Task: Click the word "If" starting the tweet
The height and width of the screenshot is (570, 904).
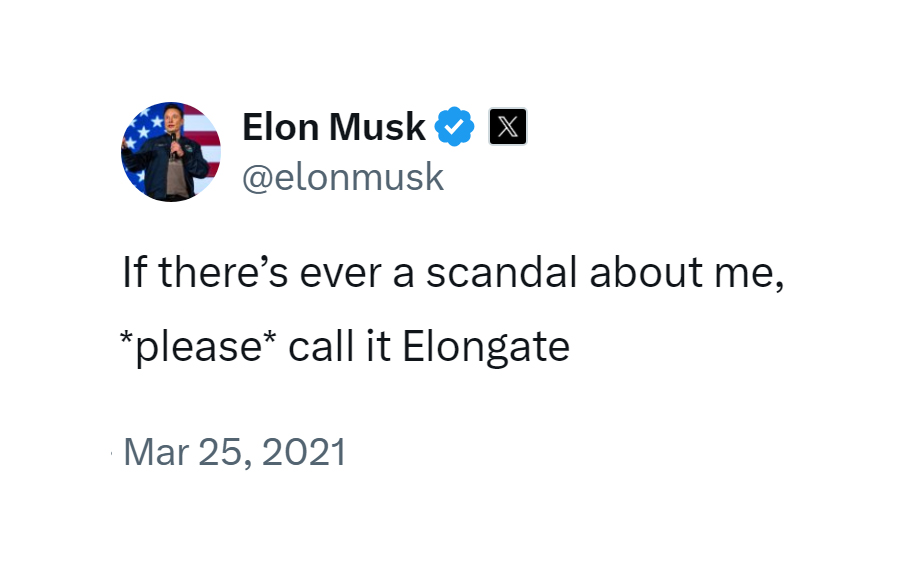Action: click(x=133, y=274)
